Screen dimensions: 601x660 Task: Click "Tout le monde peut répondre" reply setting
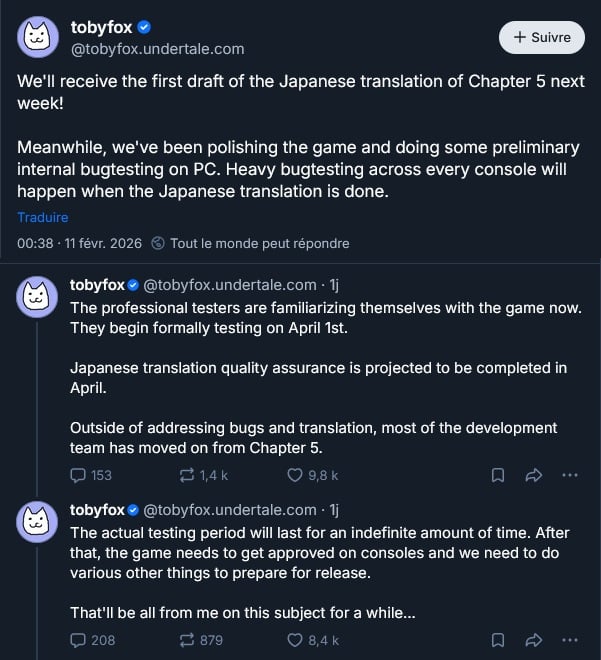258,243
